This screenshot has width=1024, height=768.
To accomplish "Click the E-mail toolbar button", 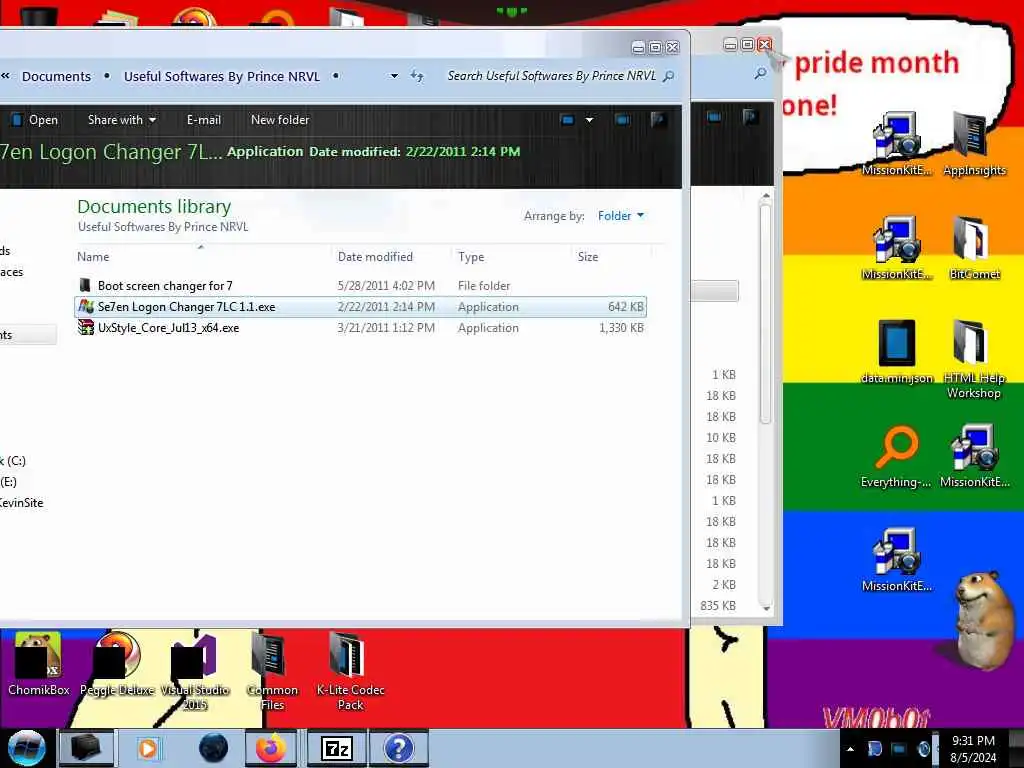I will click(204, 120).
